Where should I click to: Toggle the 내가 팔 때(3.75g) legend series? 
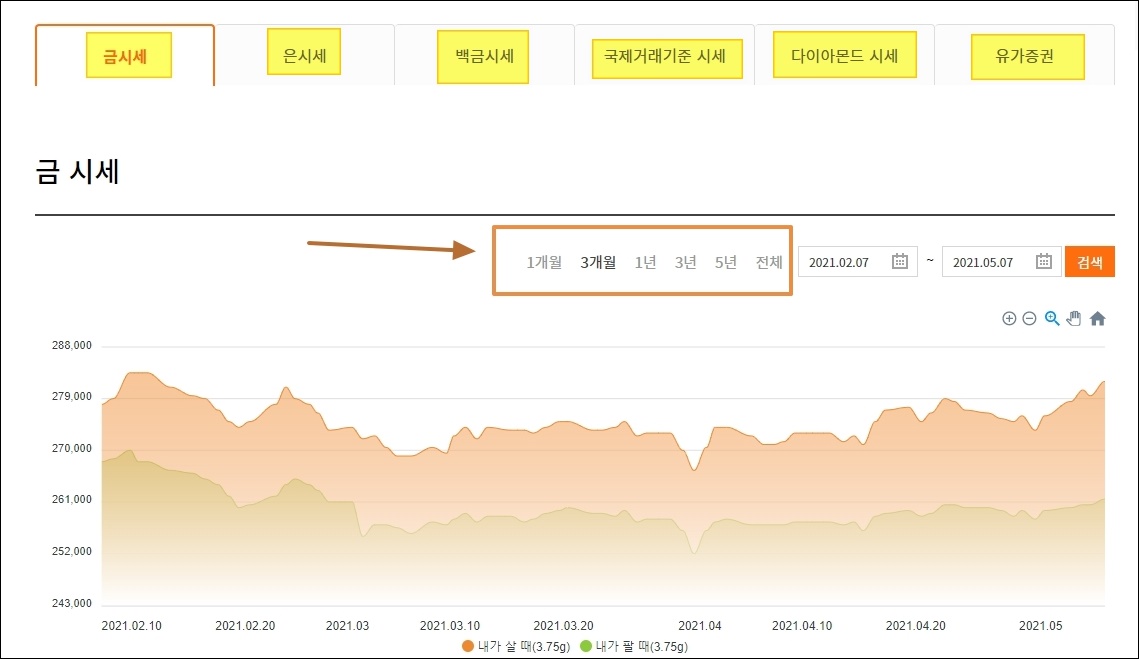coord(634,646)
